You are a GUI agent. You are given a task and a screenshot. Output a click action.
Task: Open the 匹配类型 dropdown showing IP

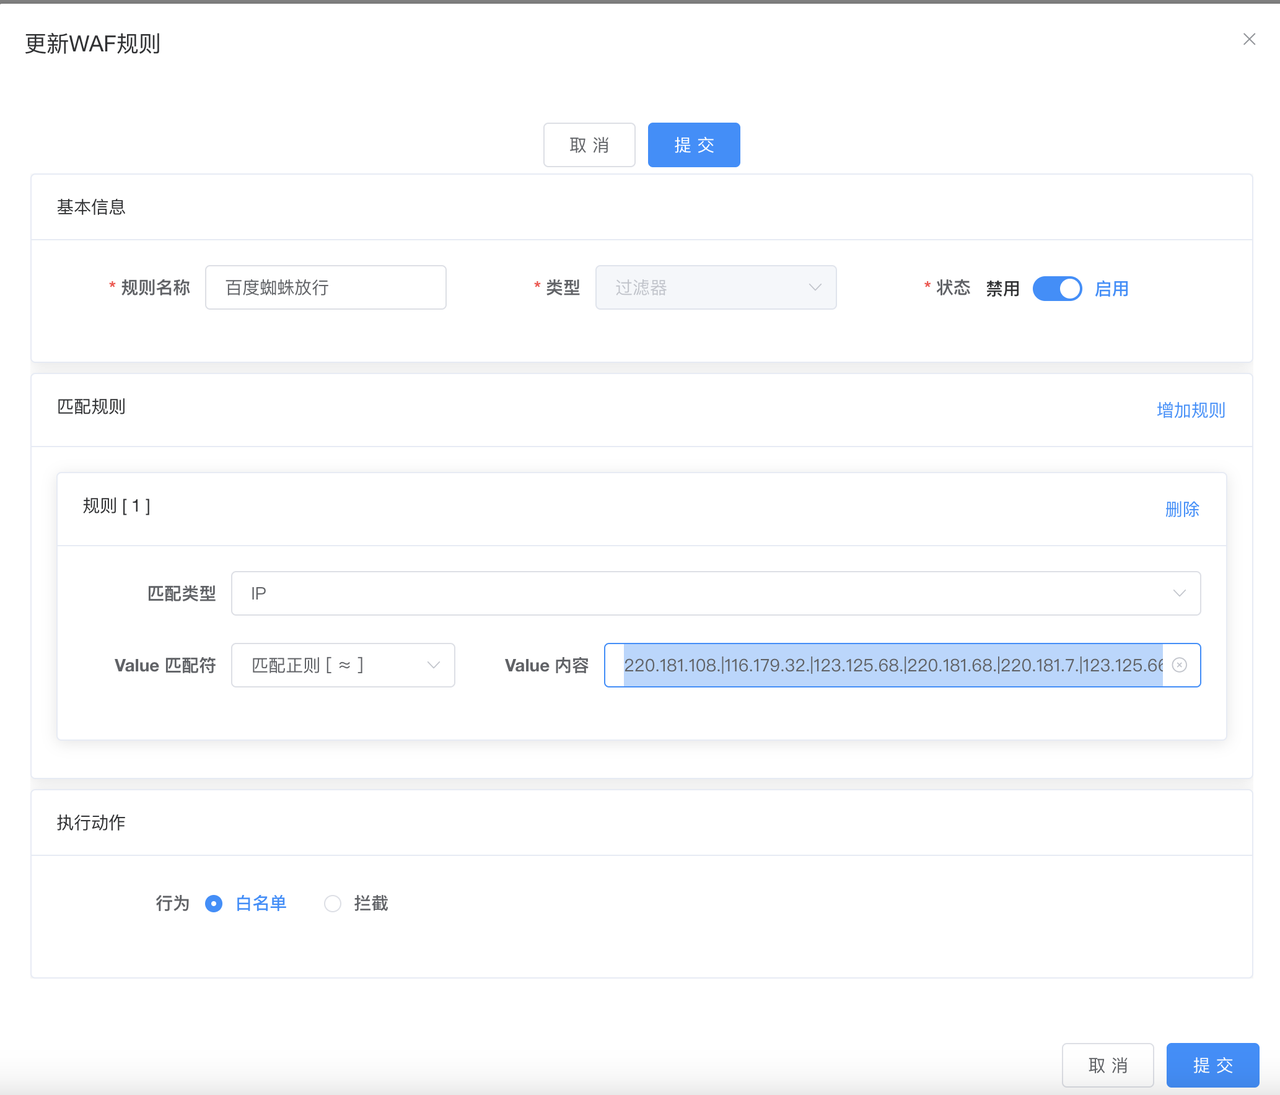[700, 594]
